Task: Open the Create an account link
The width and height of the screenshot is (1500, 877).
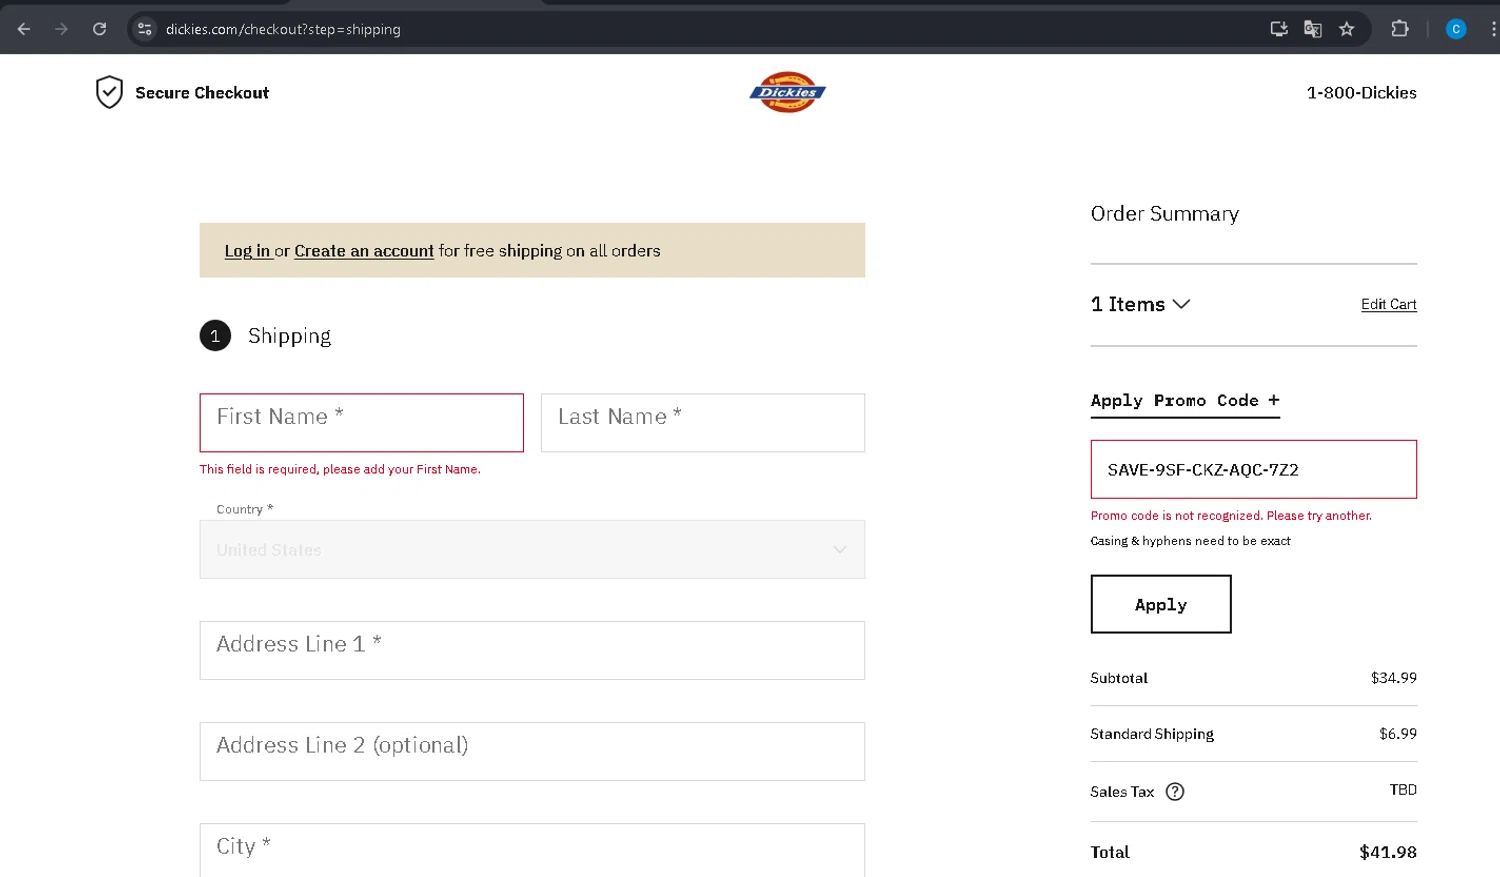Action: [364, 251]
